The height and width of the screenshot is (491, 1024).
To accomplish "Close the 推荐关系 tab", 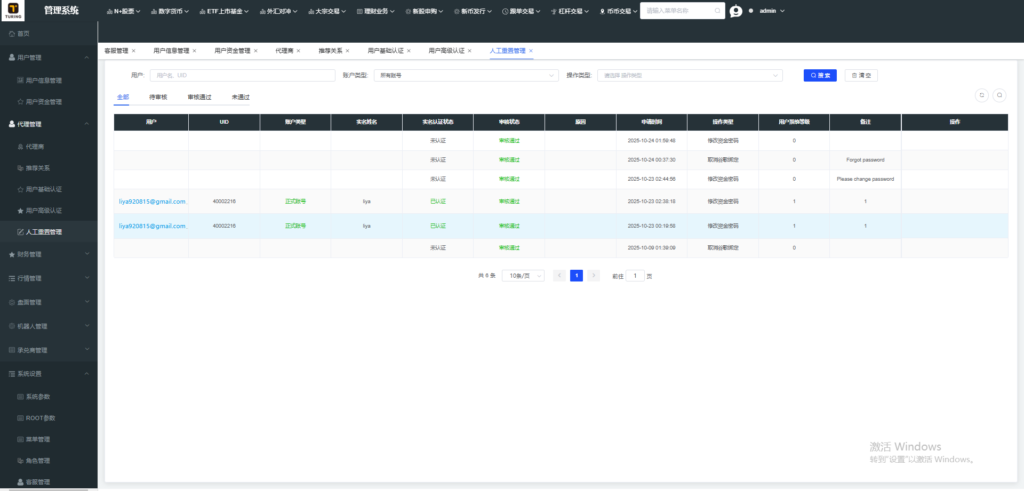I will click(347, 50).
